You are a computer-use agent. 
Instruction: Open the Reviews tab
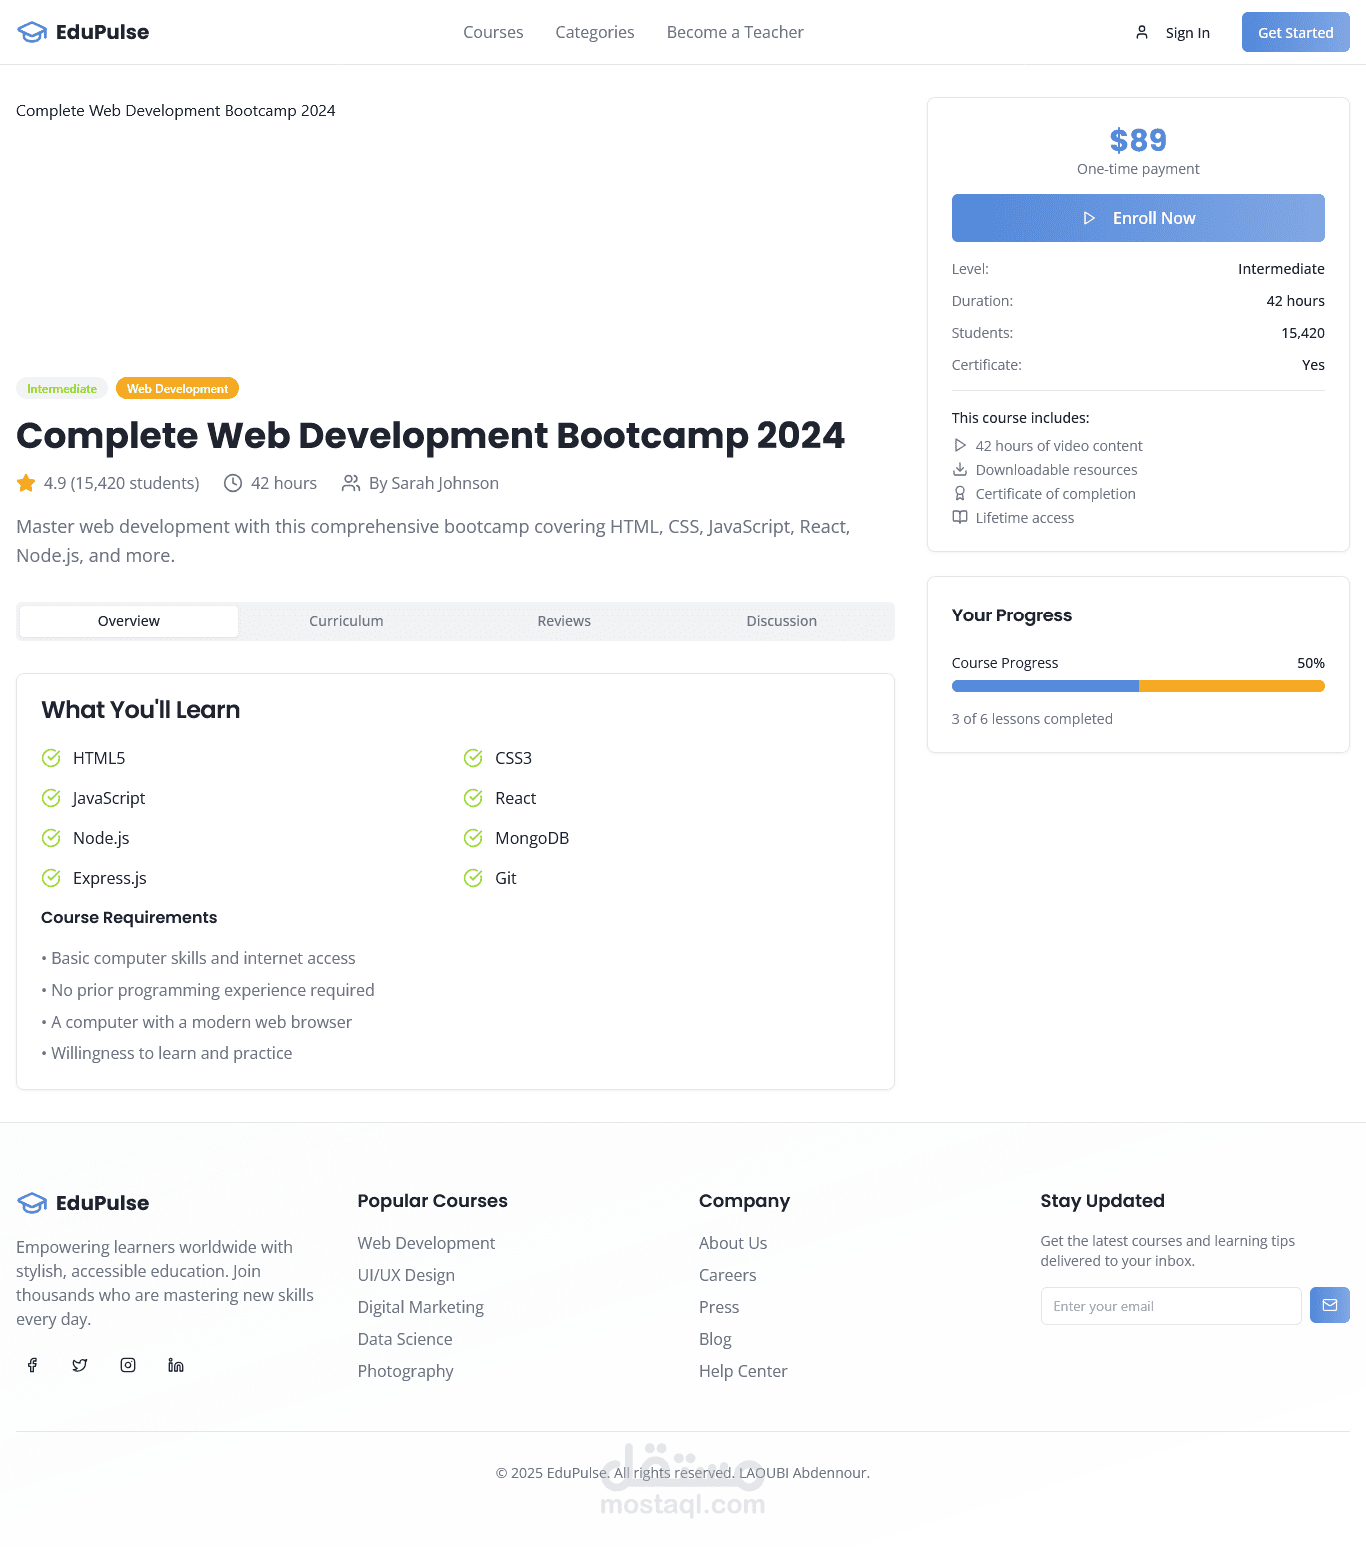pyautogui.click(x=564, y=621)
